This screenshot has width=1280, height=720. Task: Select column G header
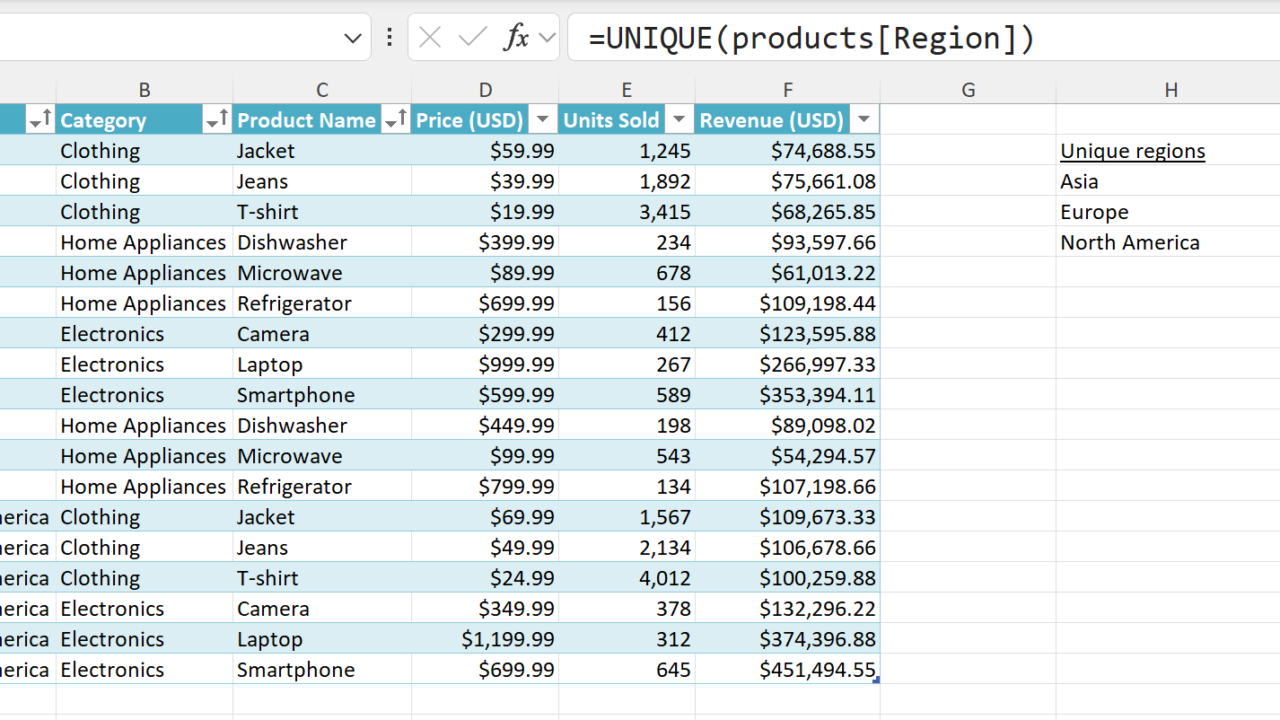point(968,90)
